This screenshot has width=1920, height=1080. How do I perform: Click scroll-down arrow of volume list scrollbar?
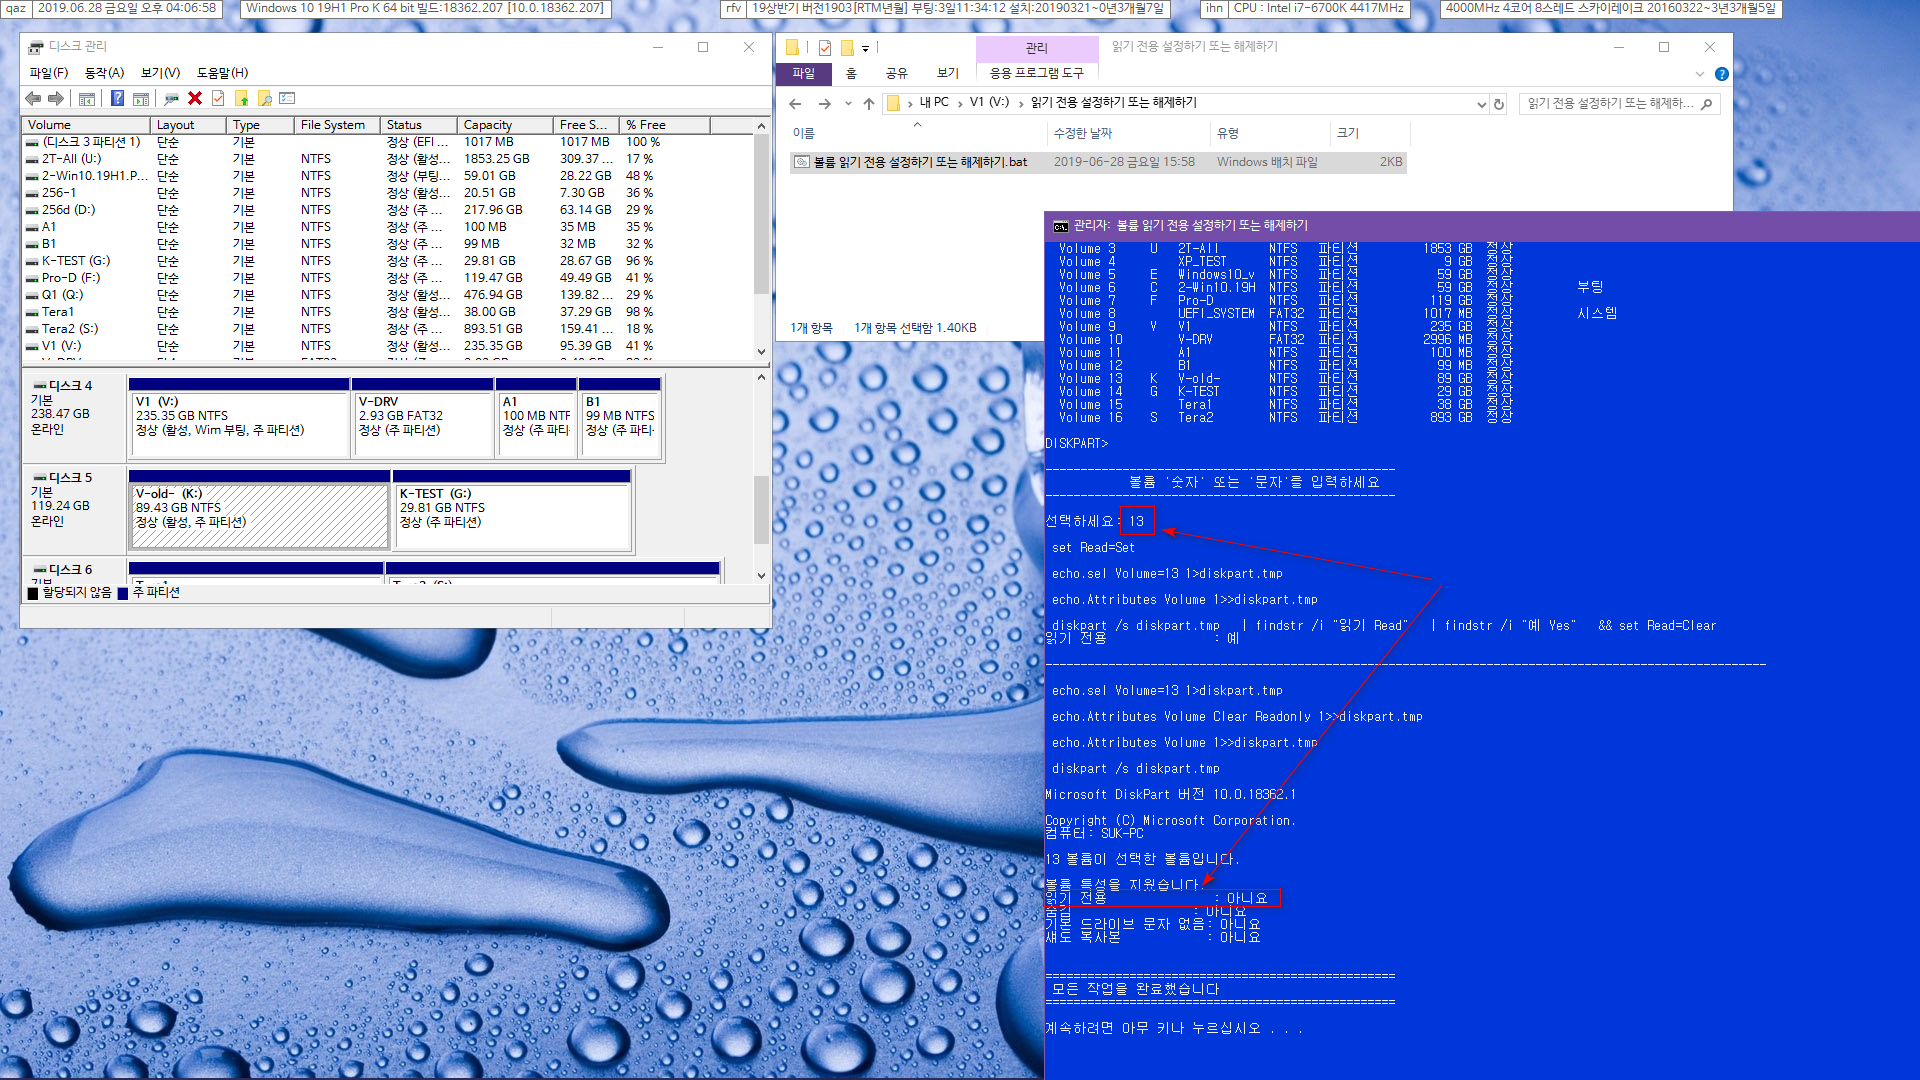click(x=762, y=352)
